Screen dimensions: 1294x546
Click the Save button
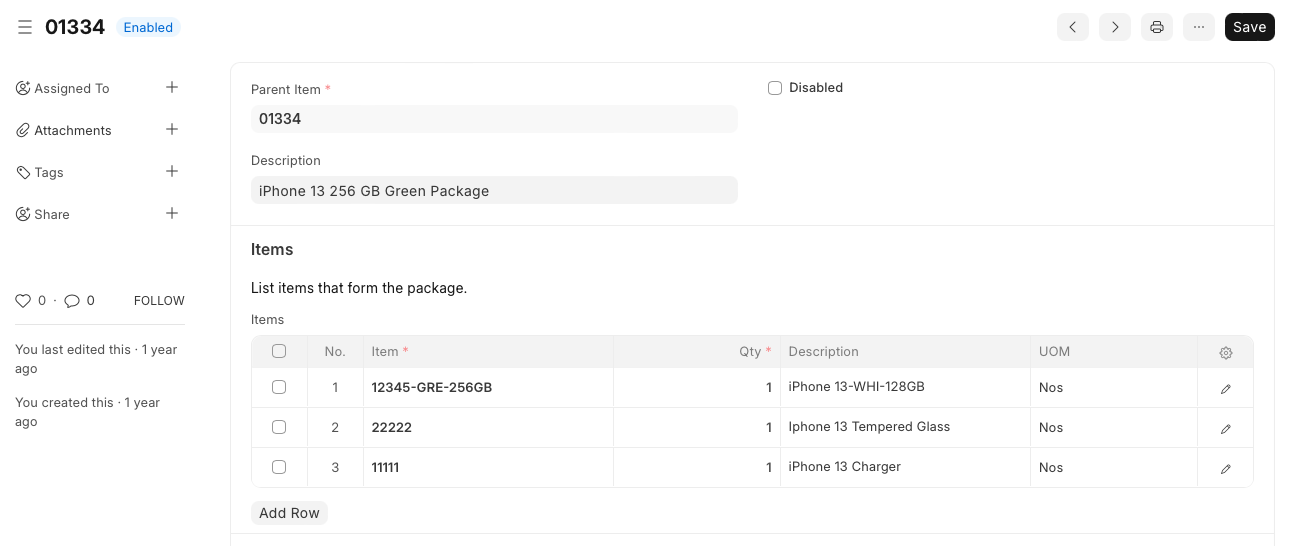(1249, 27)
